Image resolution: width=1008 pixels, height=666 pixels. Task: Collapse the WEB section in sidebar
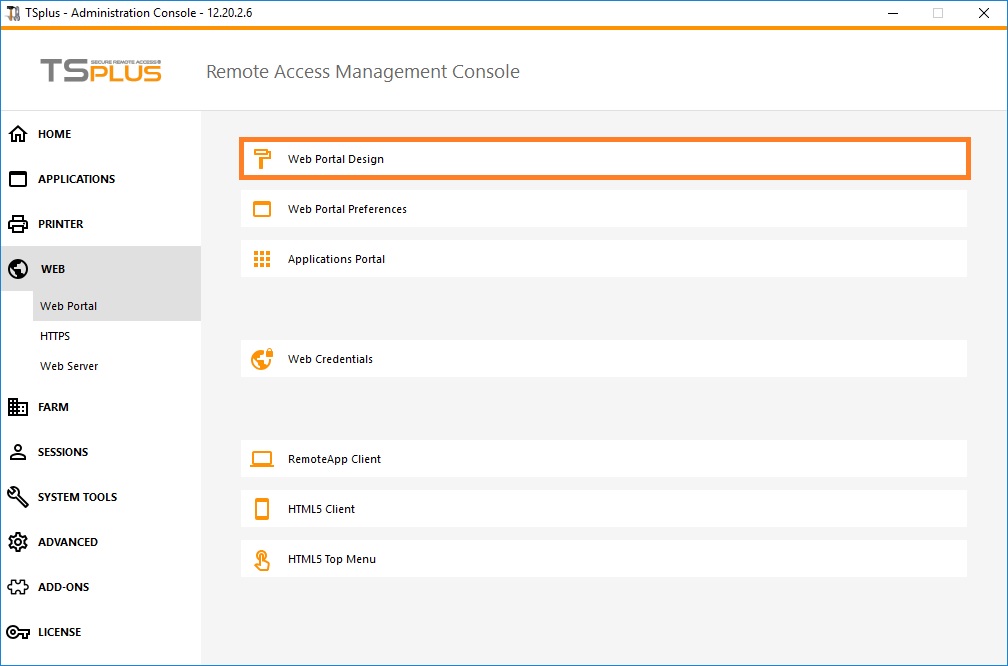tap(52, 269)
